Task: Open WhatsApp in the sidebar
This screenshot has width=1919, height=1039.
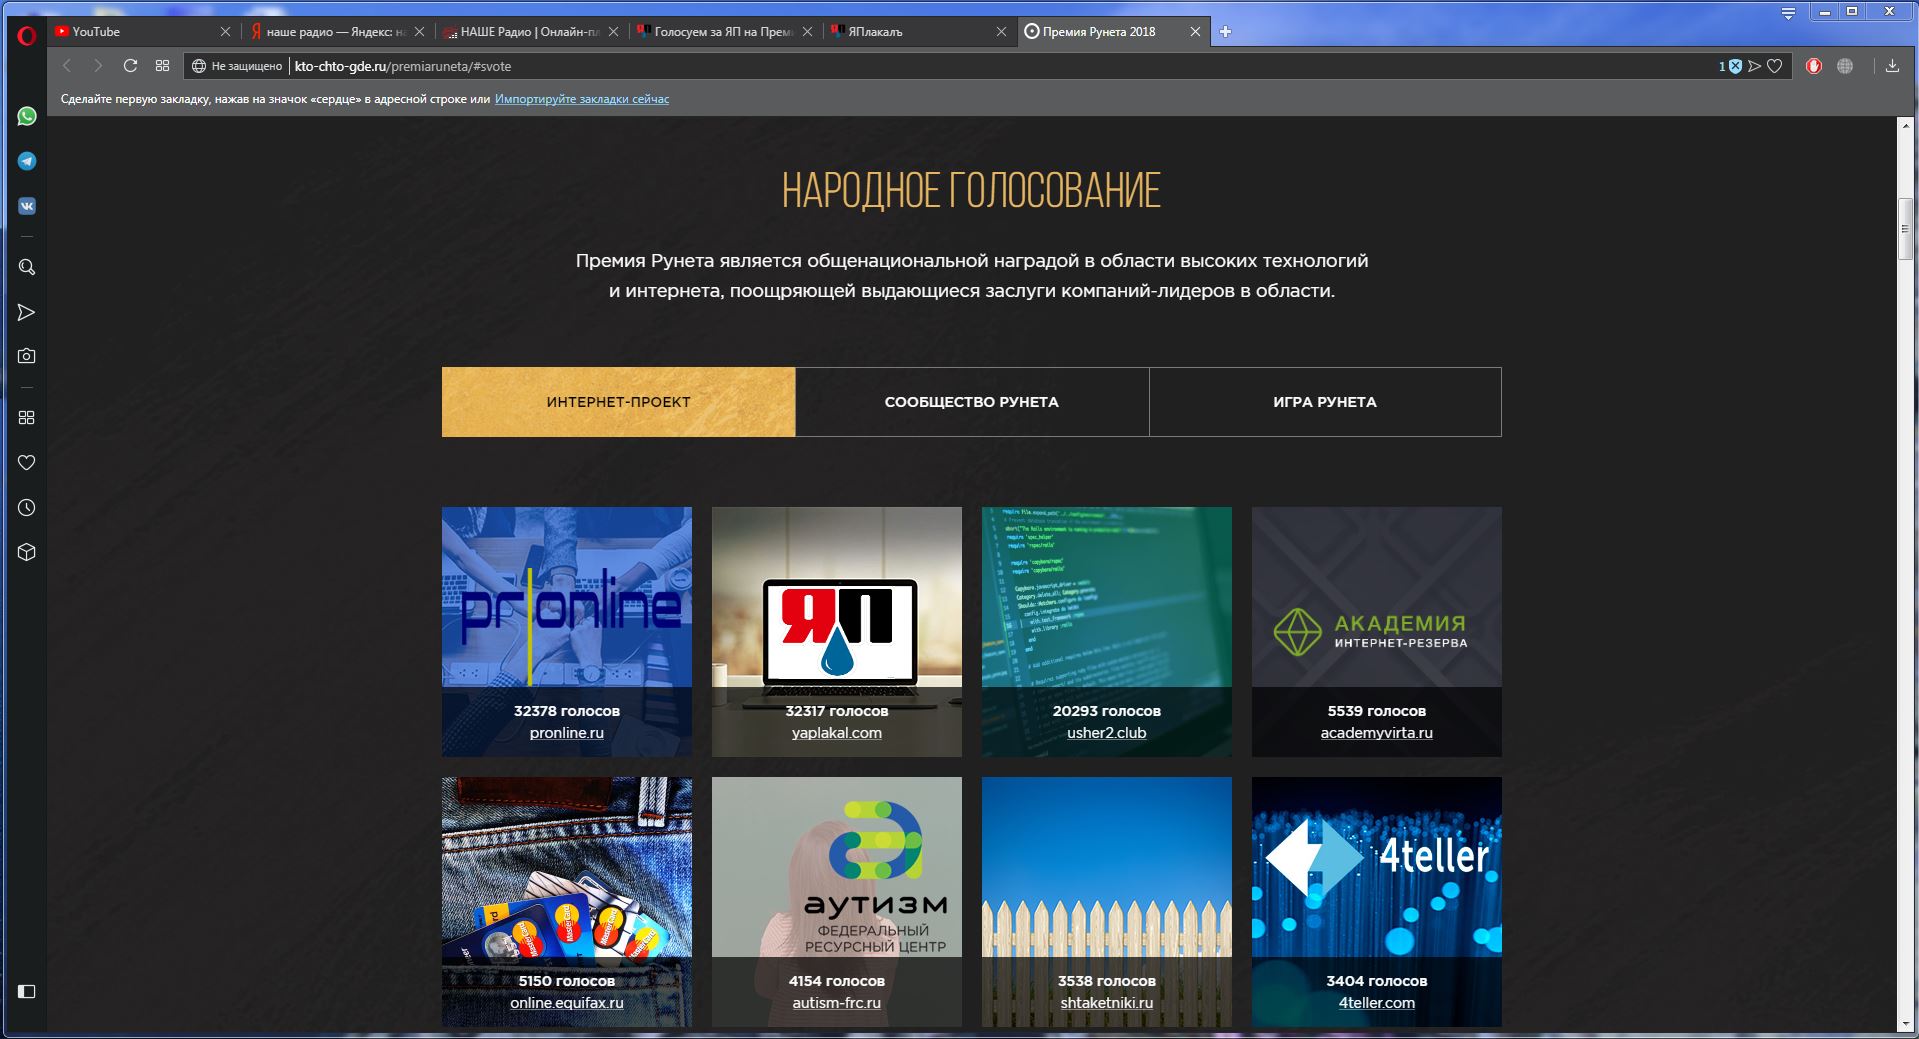Action: [27, 116]
